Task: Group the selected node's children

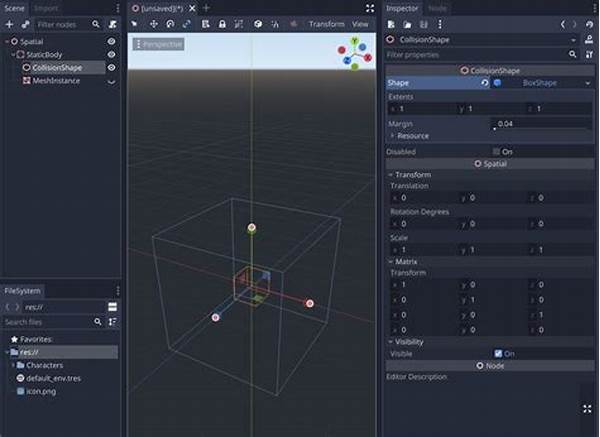Action: coord(238,24)
